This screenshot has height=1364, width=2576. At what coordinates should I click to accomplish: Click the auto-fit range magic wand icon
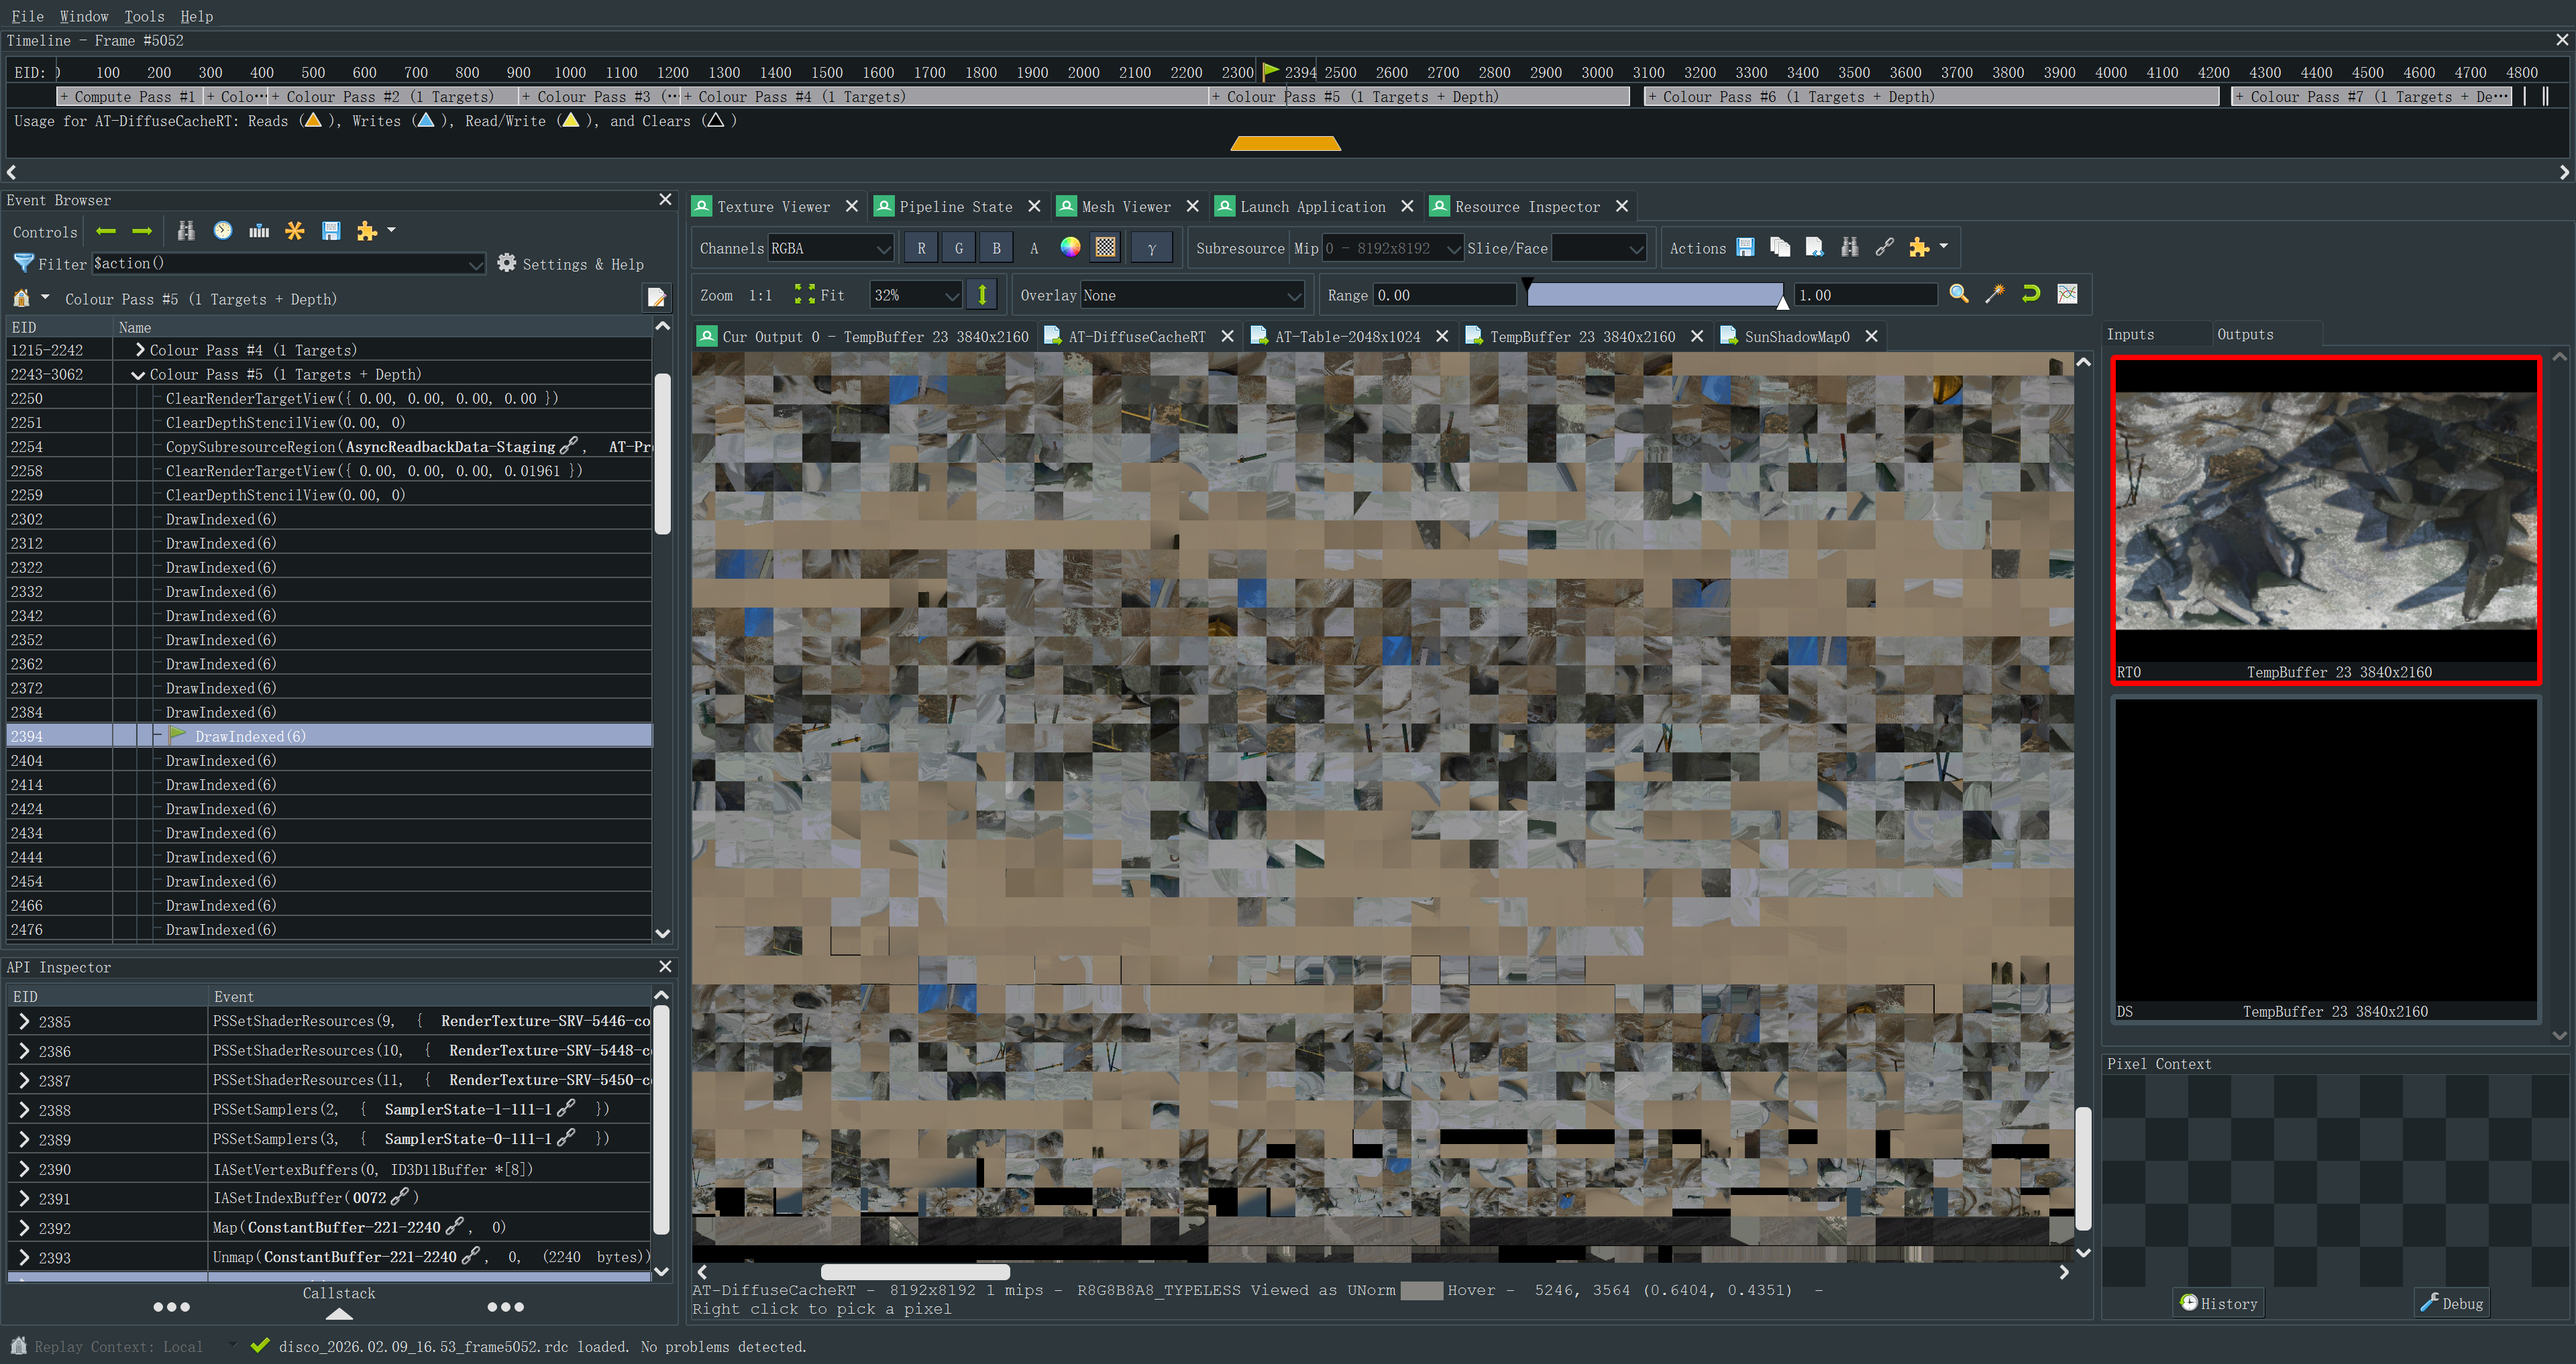coord(1995,294)
